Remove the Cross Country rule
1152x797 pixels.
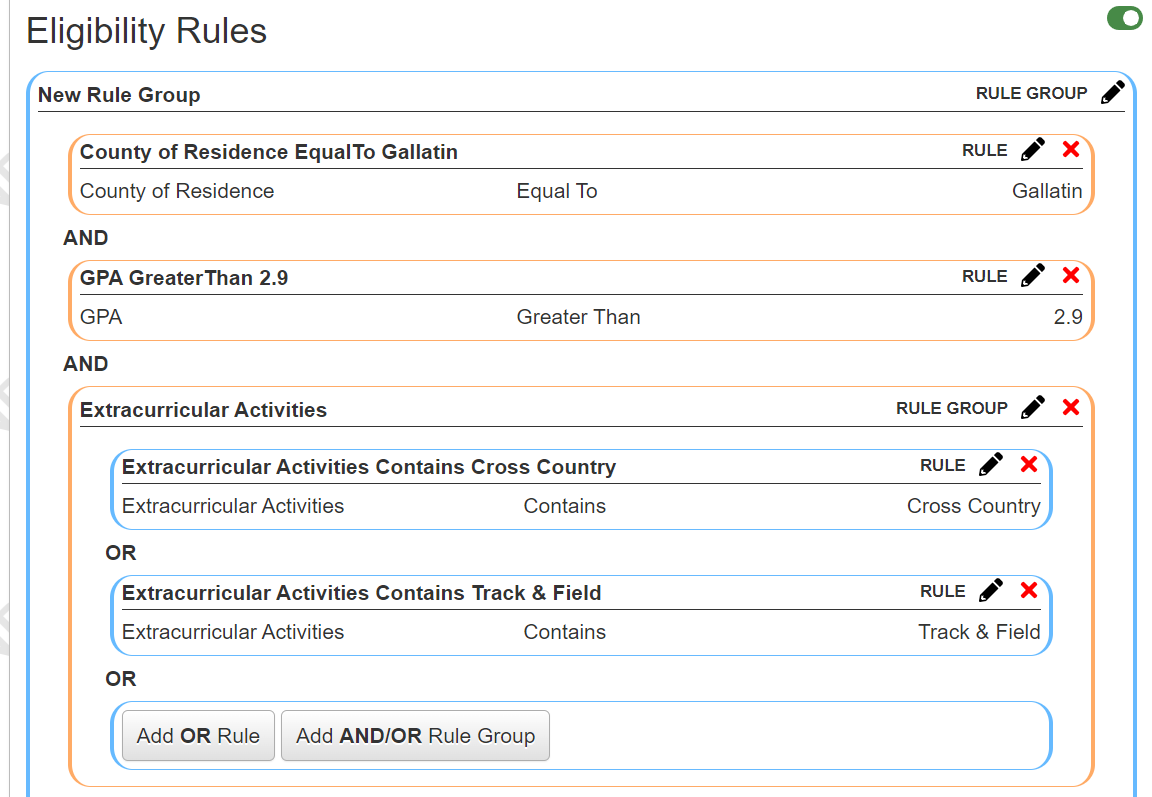[x=1029, y=464]
